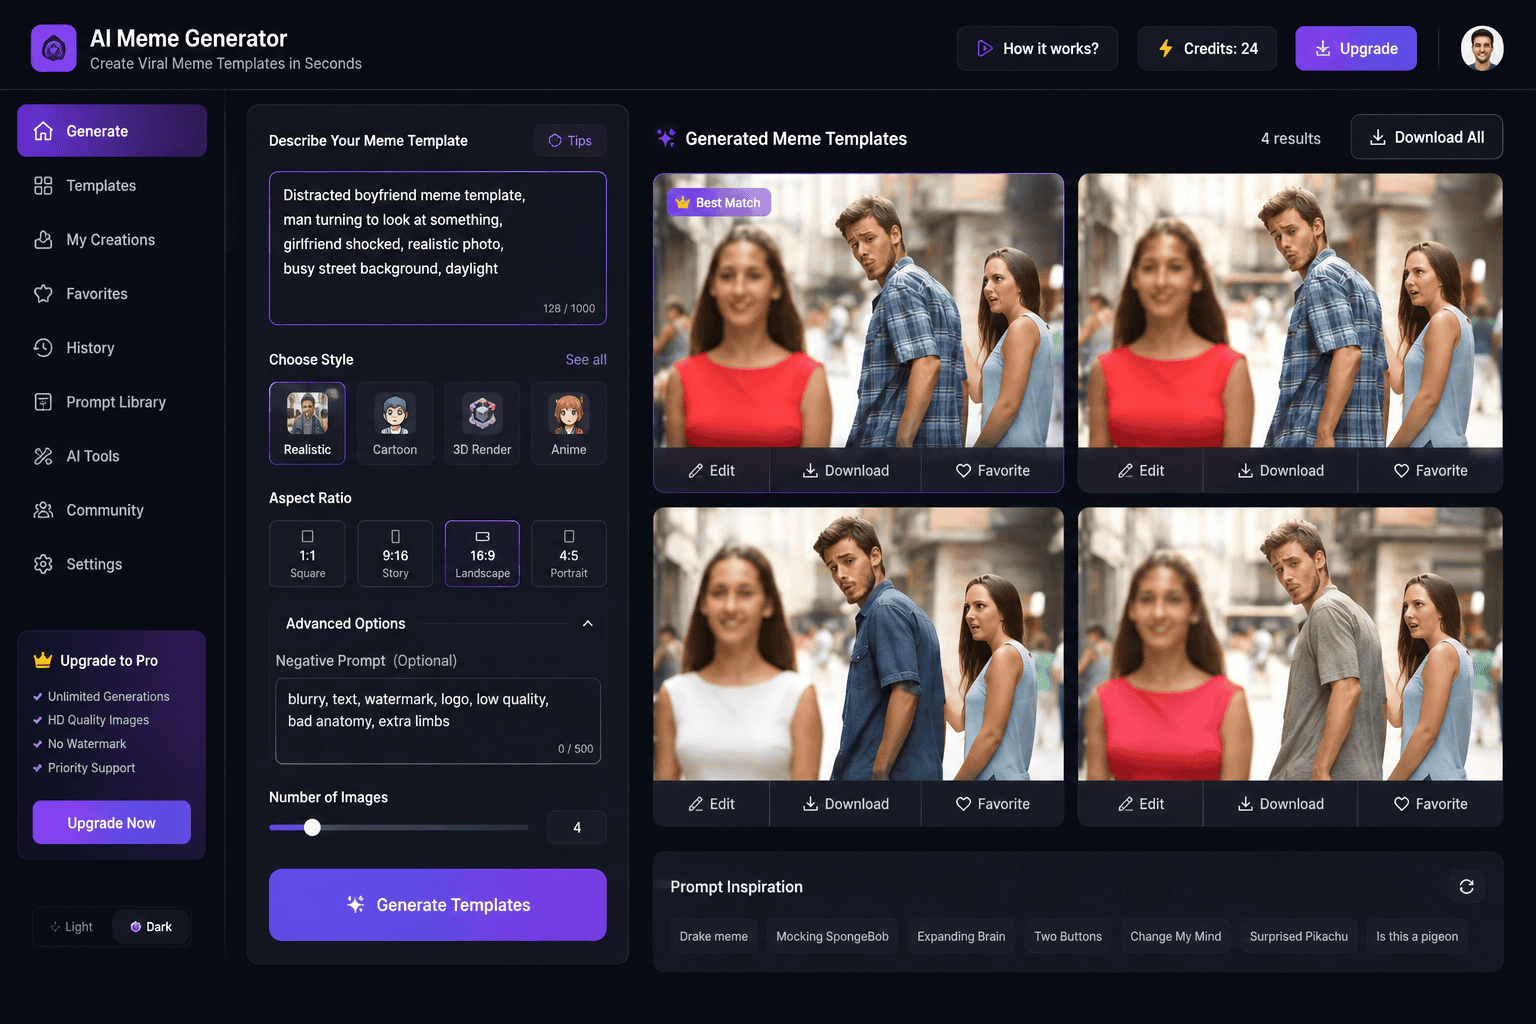This screenshot has width=1536, height=1024.
Task: Select the Cartoon style
Action: 395,423
